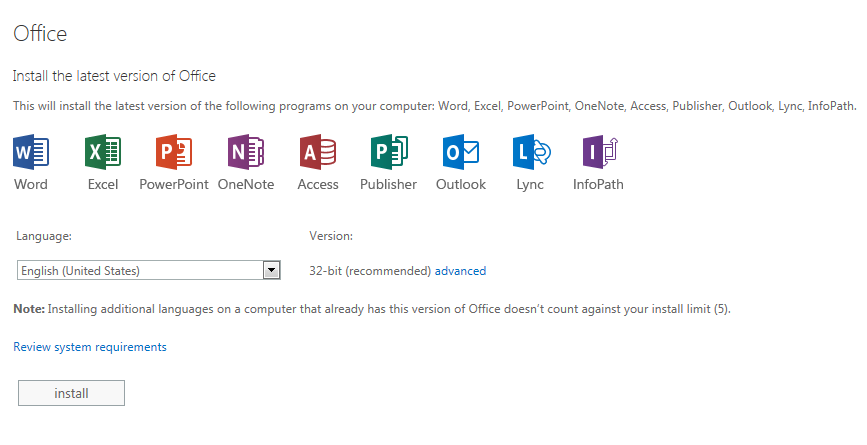Click the Word application icon

coord(31,152)
